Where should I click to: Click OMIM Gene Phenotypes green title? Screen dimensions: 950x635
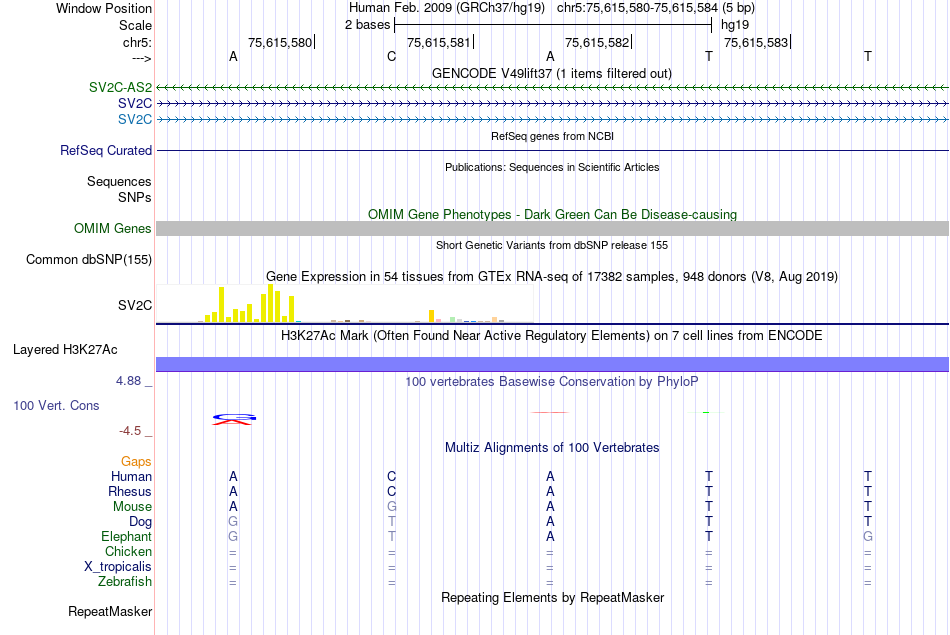(x=553, y=214)
